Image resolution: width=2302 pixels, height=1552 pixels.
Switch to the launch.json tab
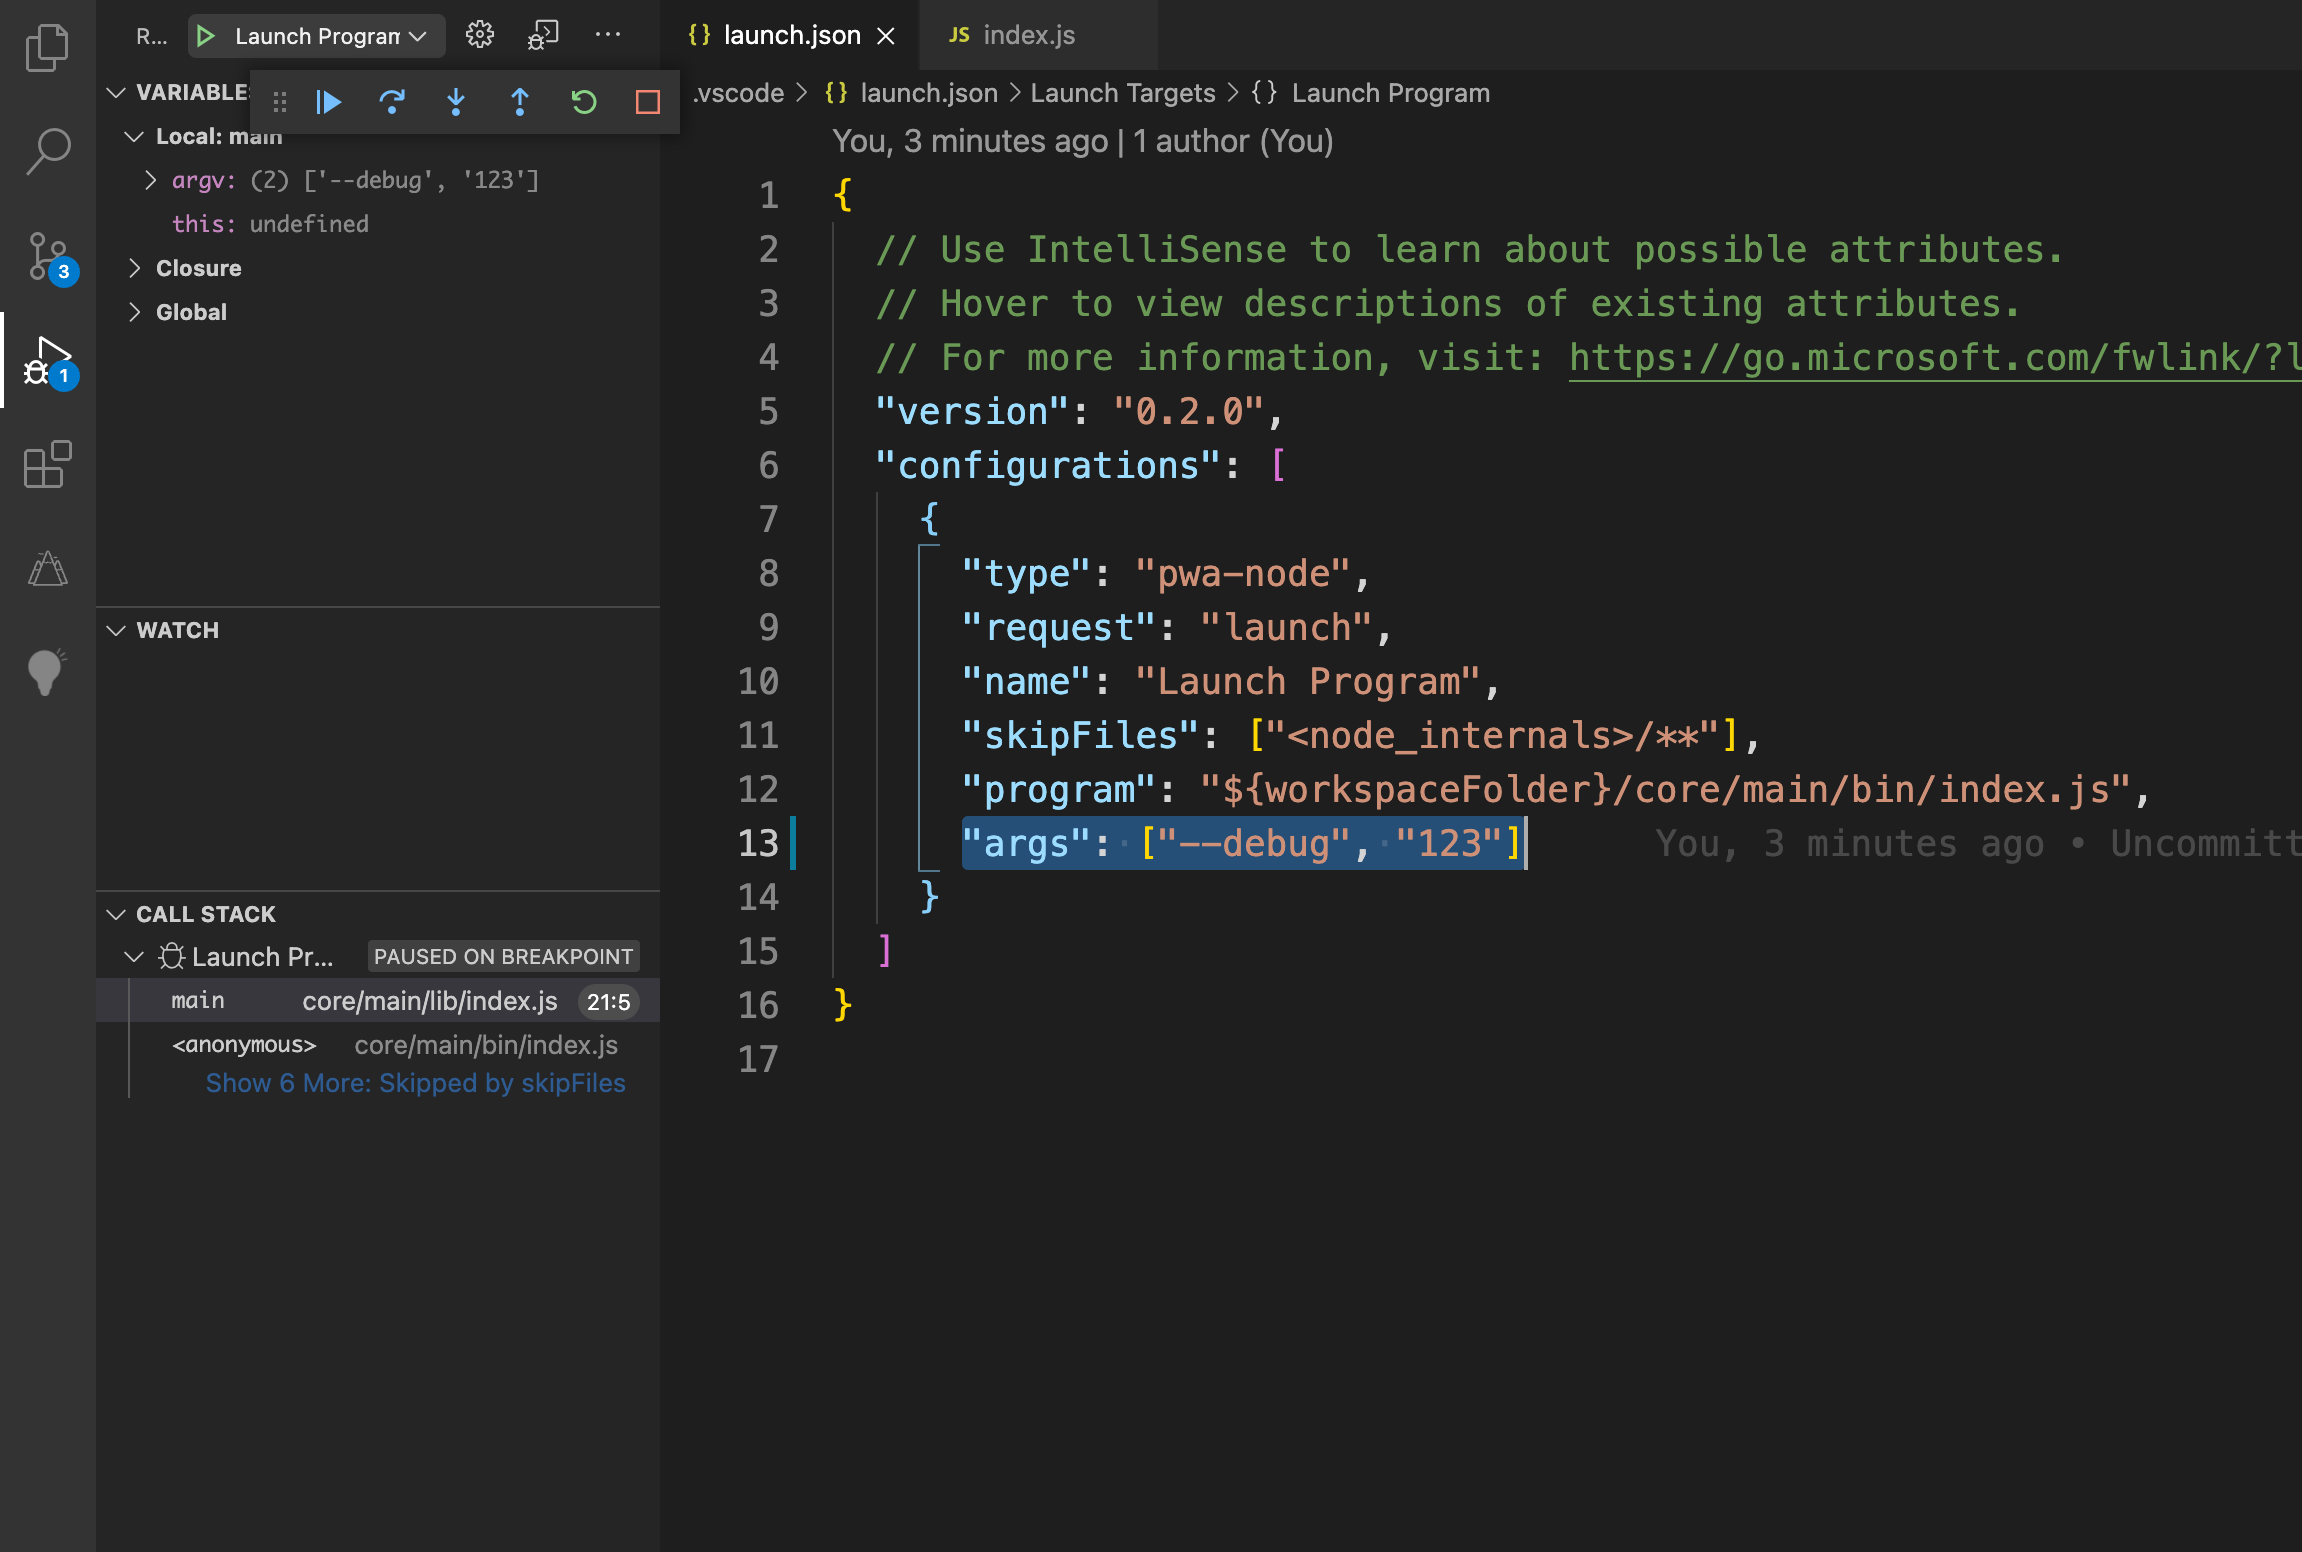(791, 35)
